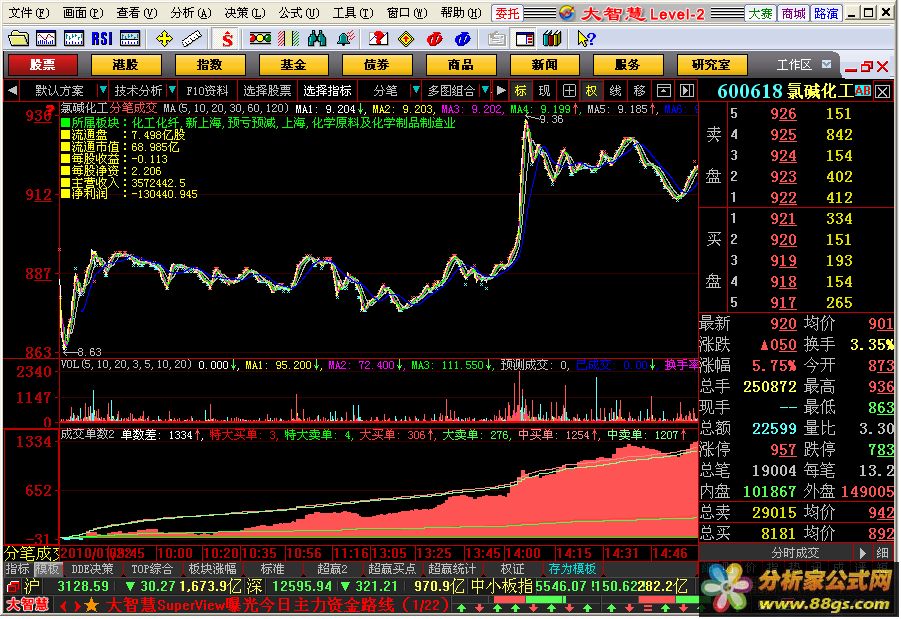Click the 委托 order button
This screenshot has height=619, width=901.
(507, 13)
